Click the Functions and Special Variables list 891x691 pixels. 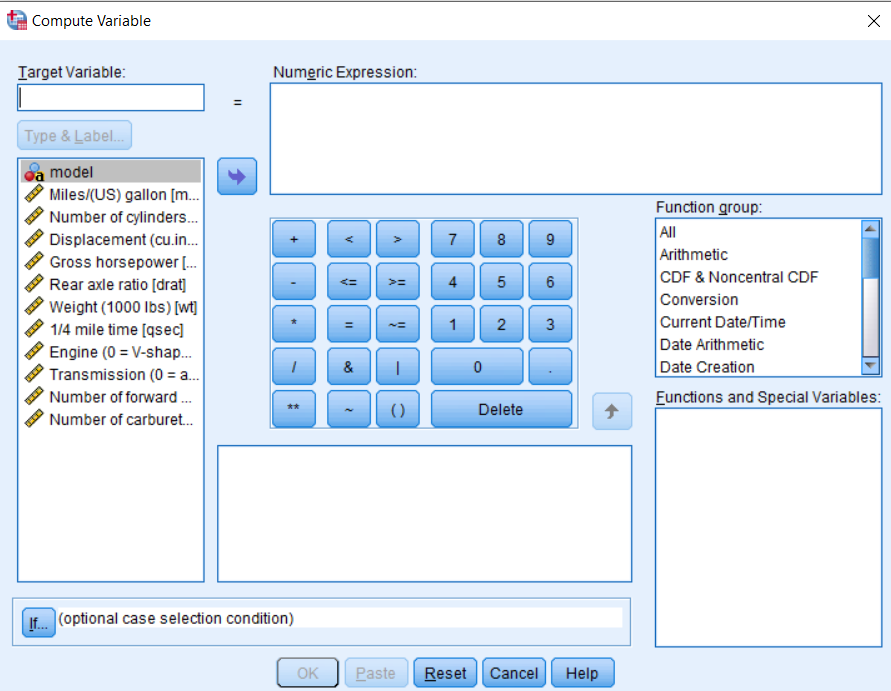[x=768, y=527]
